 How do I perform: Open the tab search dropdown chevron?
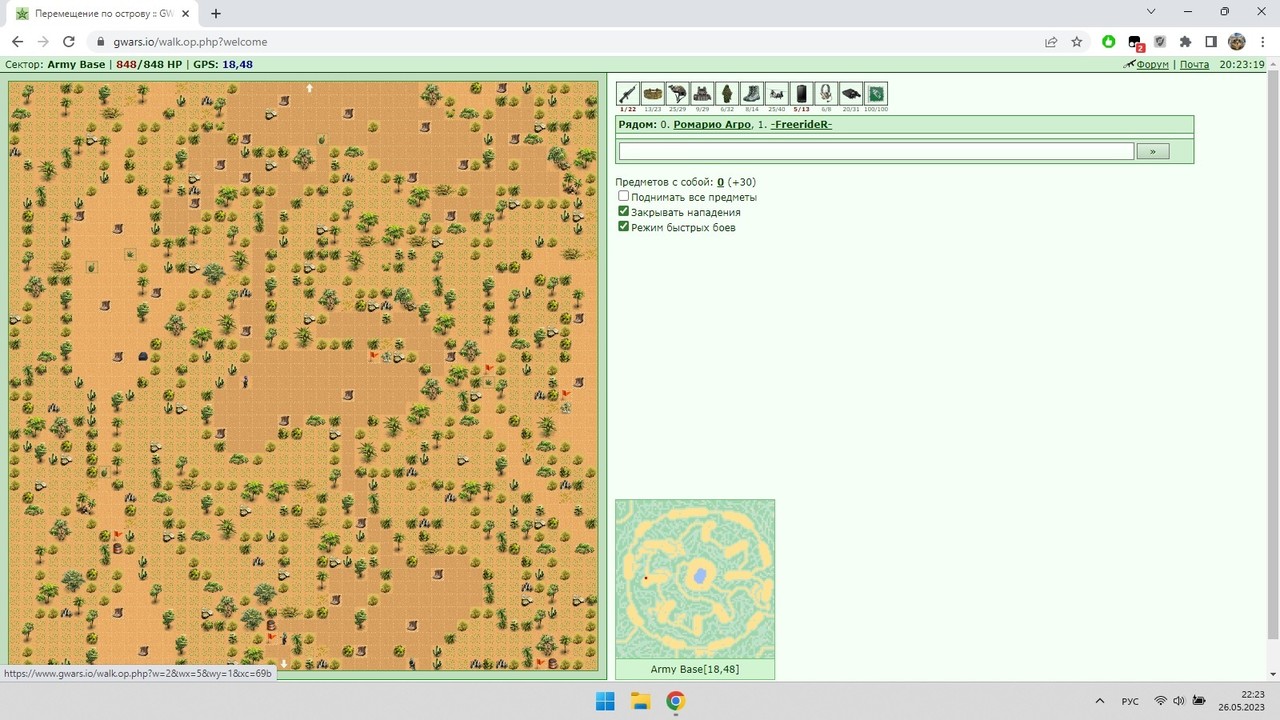coord(1151,12)
